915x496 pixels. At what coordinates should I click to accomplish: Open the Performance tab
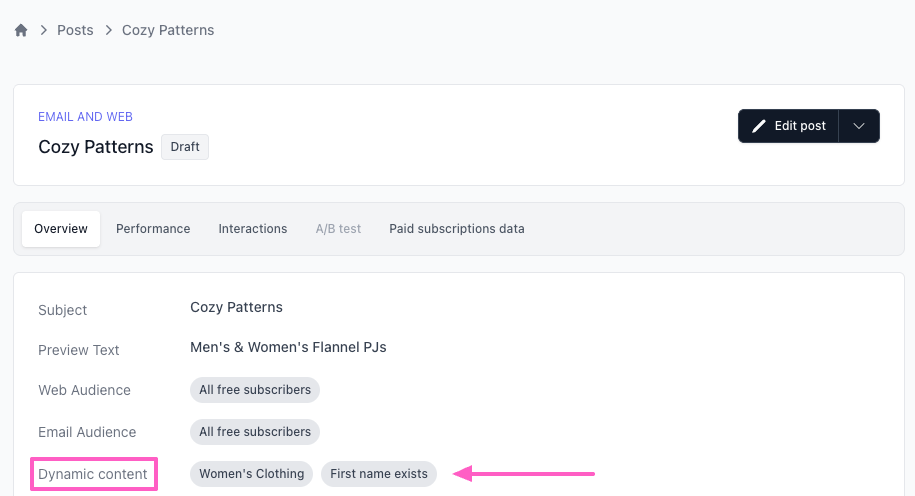(x=153, y=229)
